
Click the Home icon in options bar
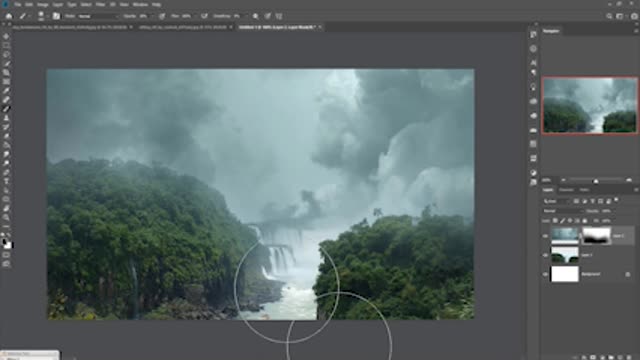(x=9, y=16)
